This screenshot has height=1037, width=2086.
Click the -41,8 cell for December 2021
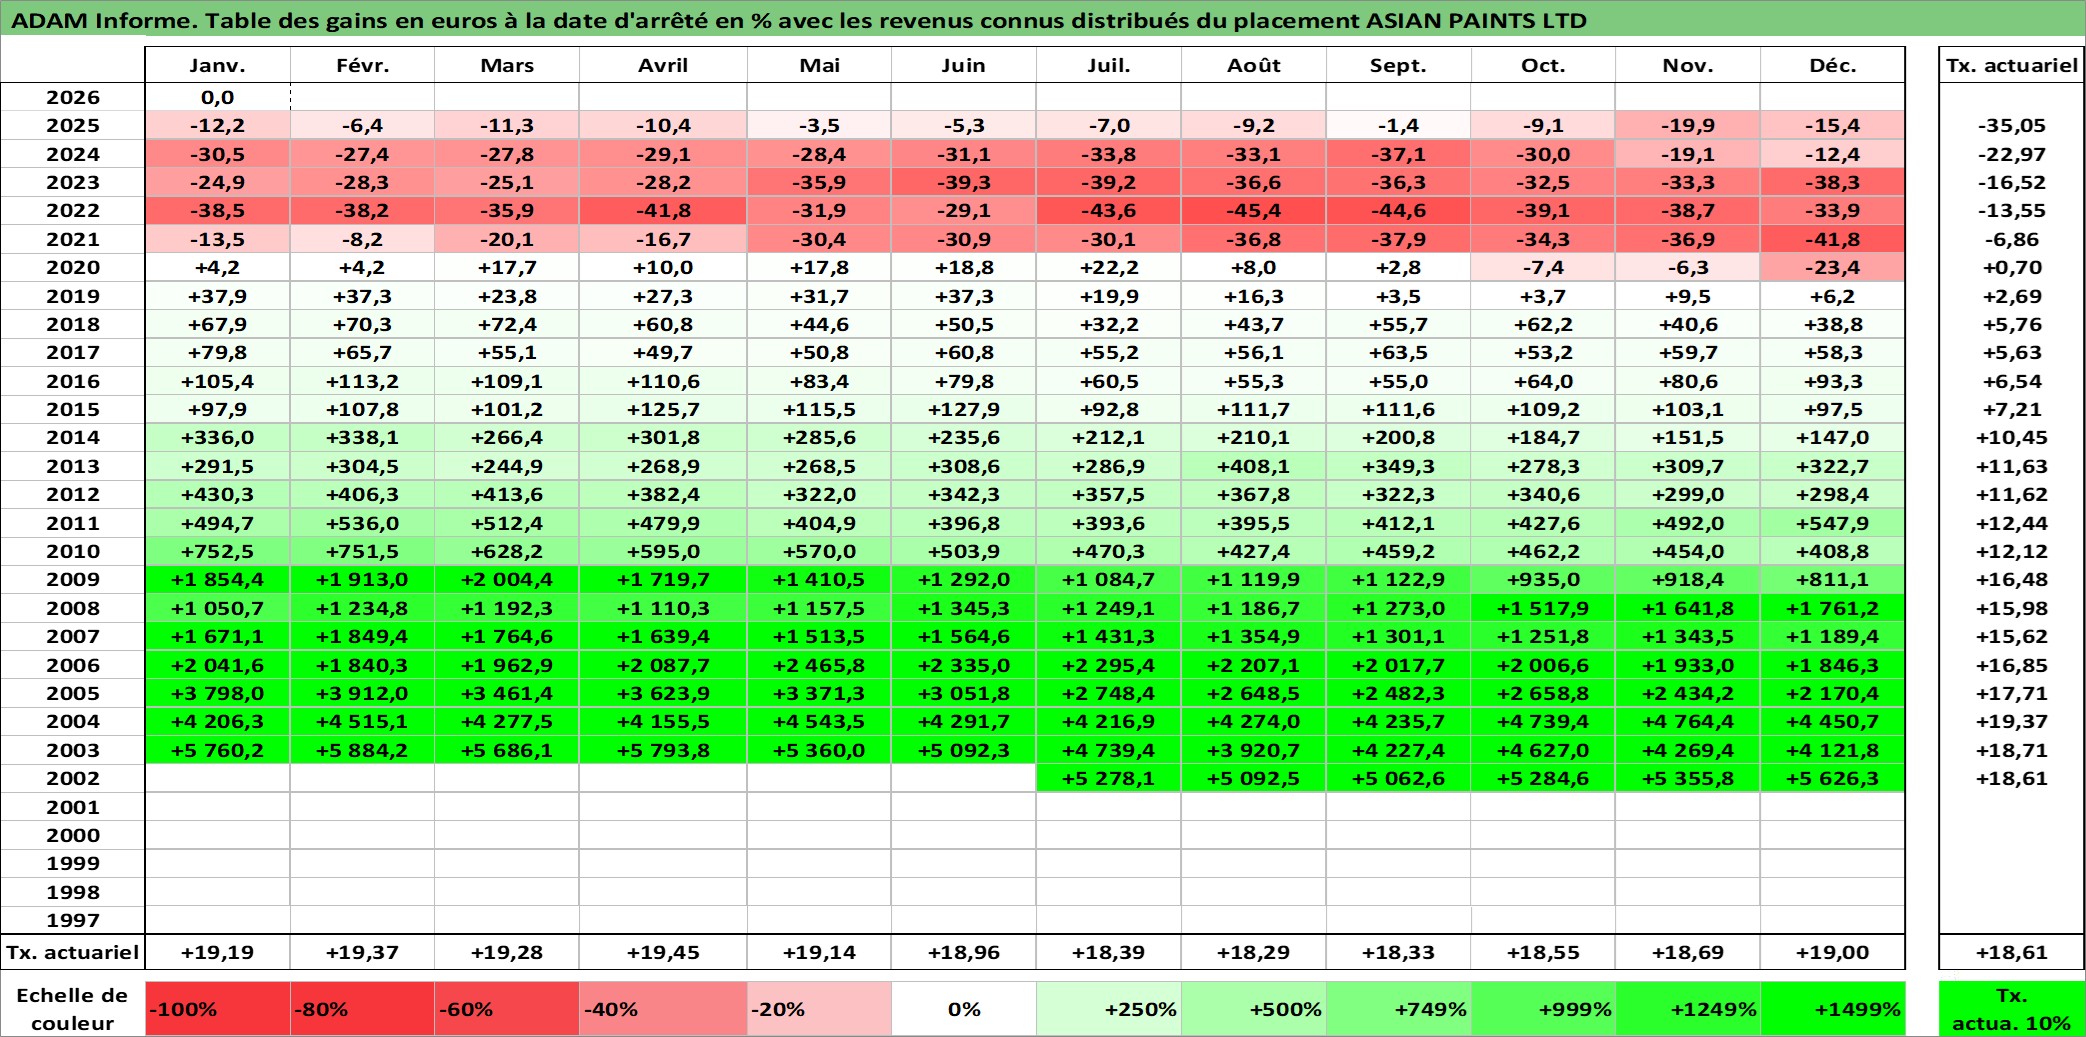1832,239
